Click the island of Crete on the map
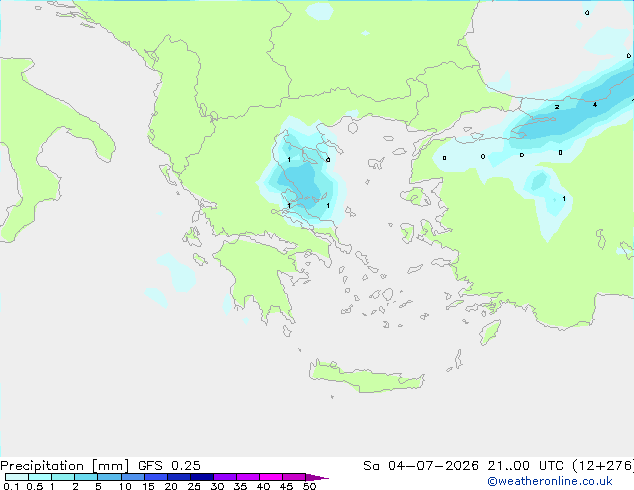Screen dimensions: 634x490 (366, 376)
